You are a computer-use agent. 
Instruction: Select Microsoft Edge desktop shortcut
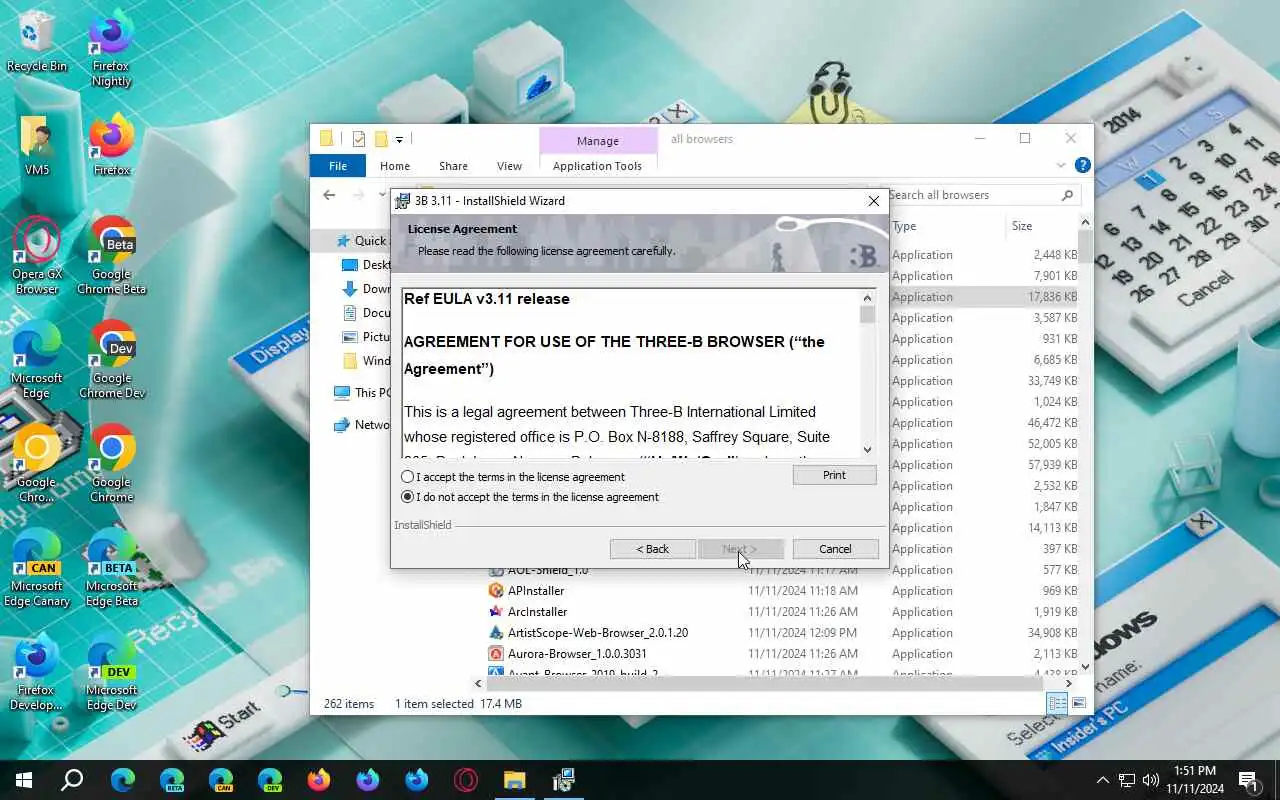point(37,360)
